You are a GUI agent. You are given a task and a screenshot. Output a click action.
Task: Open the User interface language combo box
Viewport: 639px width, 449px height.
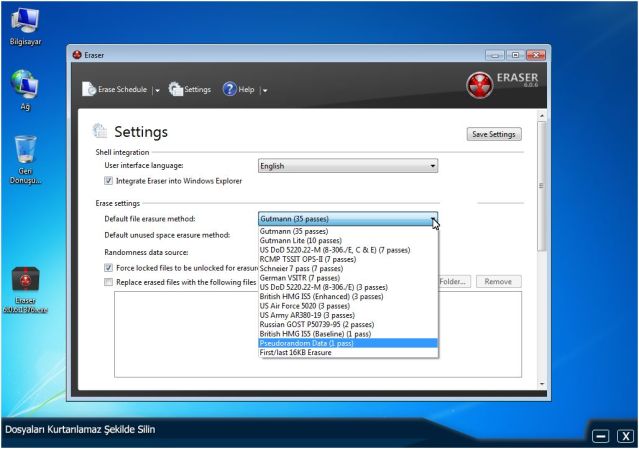pos(348,166)
